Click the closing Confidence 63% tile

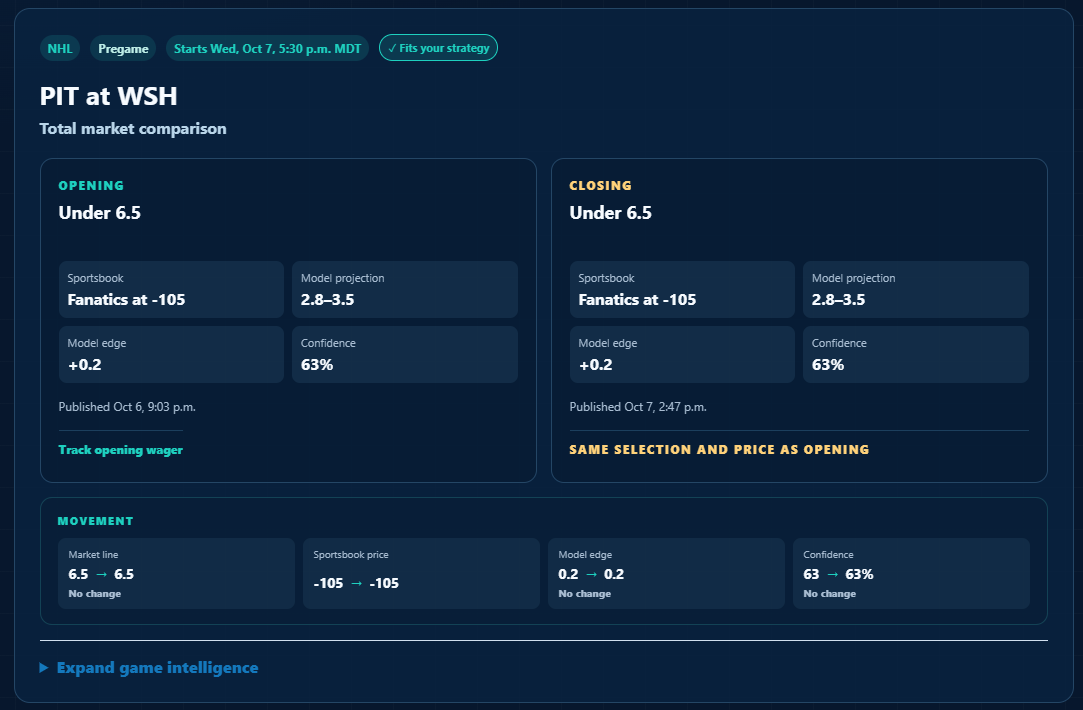tap(916, 354)
